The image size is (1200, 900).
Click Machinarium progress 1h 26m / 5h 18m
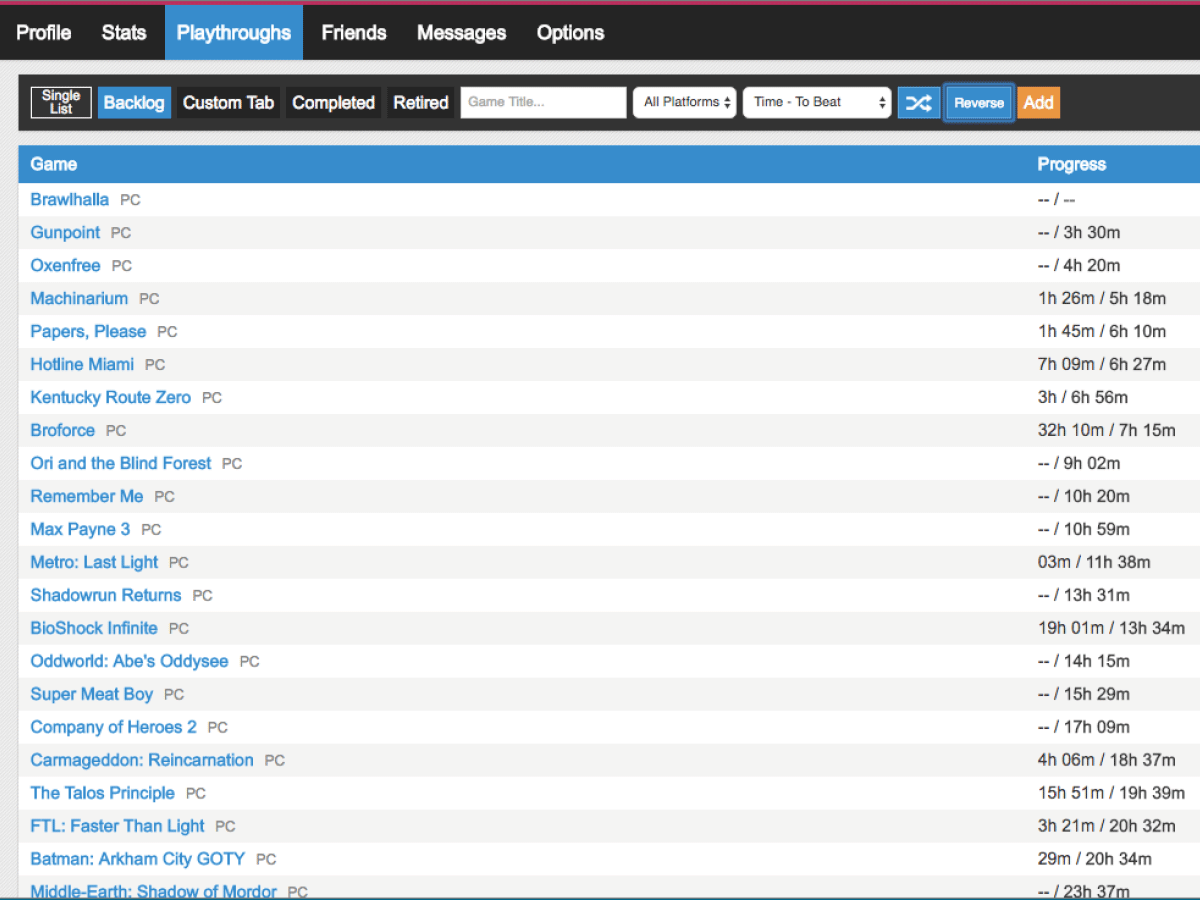[1102, 298]
